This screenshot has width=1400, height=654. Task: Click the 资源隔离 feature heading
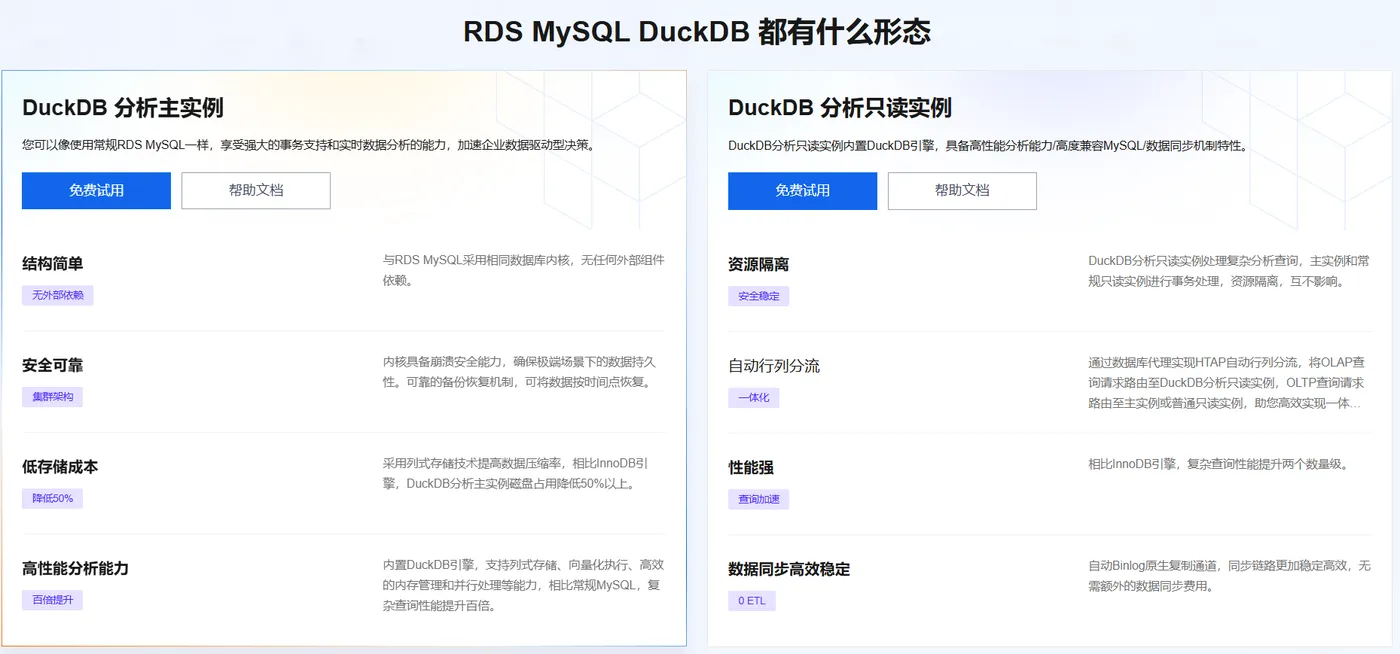coord(759,265)
